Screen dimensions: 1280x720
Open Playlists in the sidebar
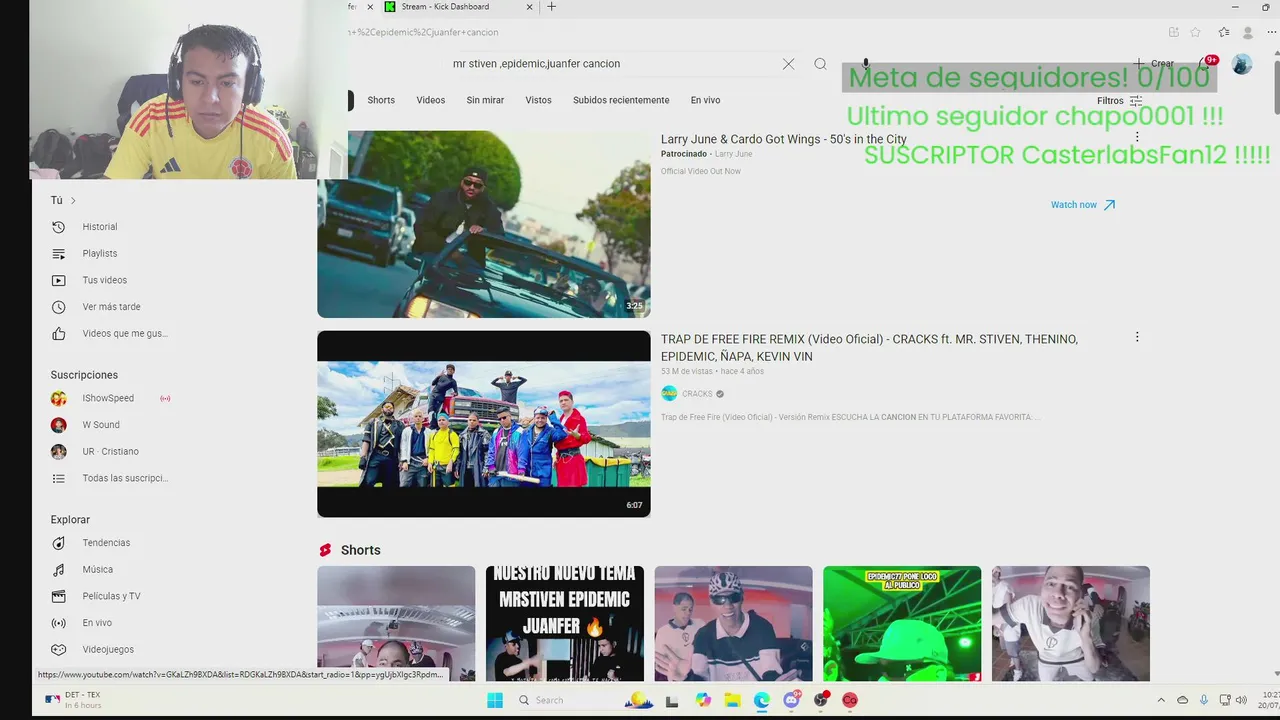99,254
